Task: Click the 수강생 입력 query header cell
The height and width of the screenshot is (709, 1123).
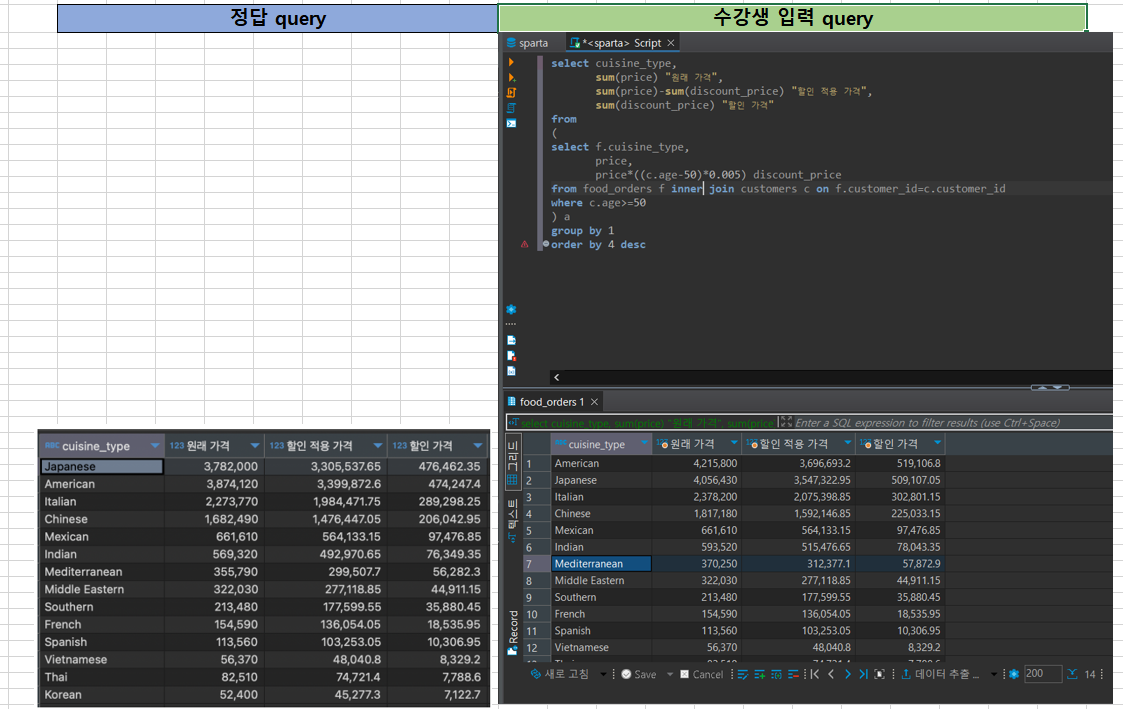Action: pyautogui.click(x=792, y=18)
